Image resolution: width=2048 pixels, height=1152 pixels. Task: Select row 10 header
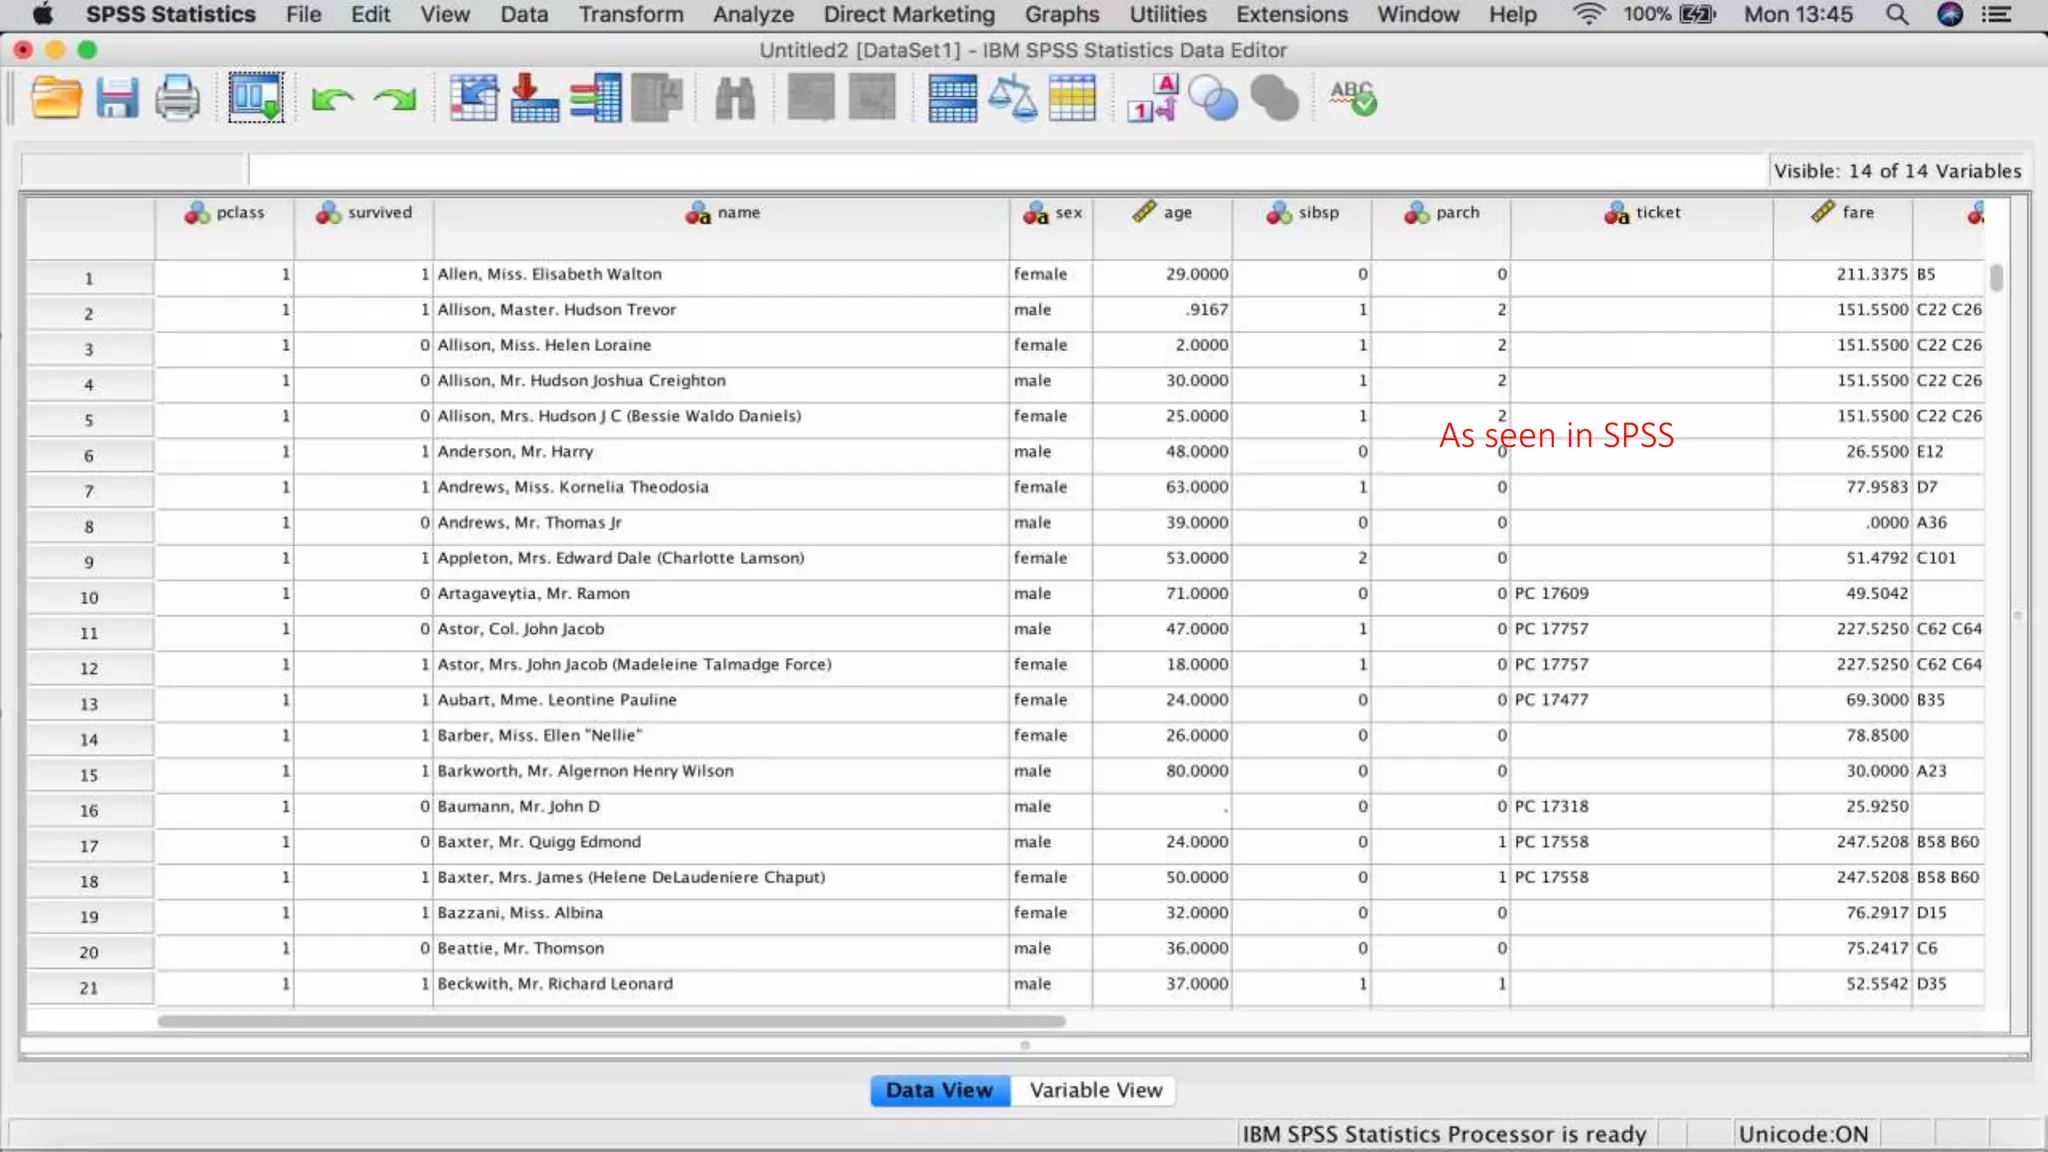(89, 597)
